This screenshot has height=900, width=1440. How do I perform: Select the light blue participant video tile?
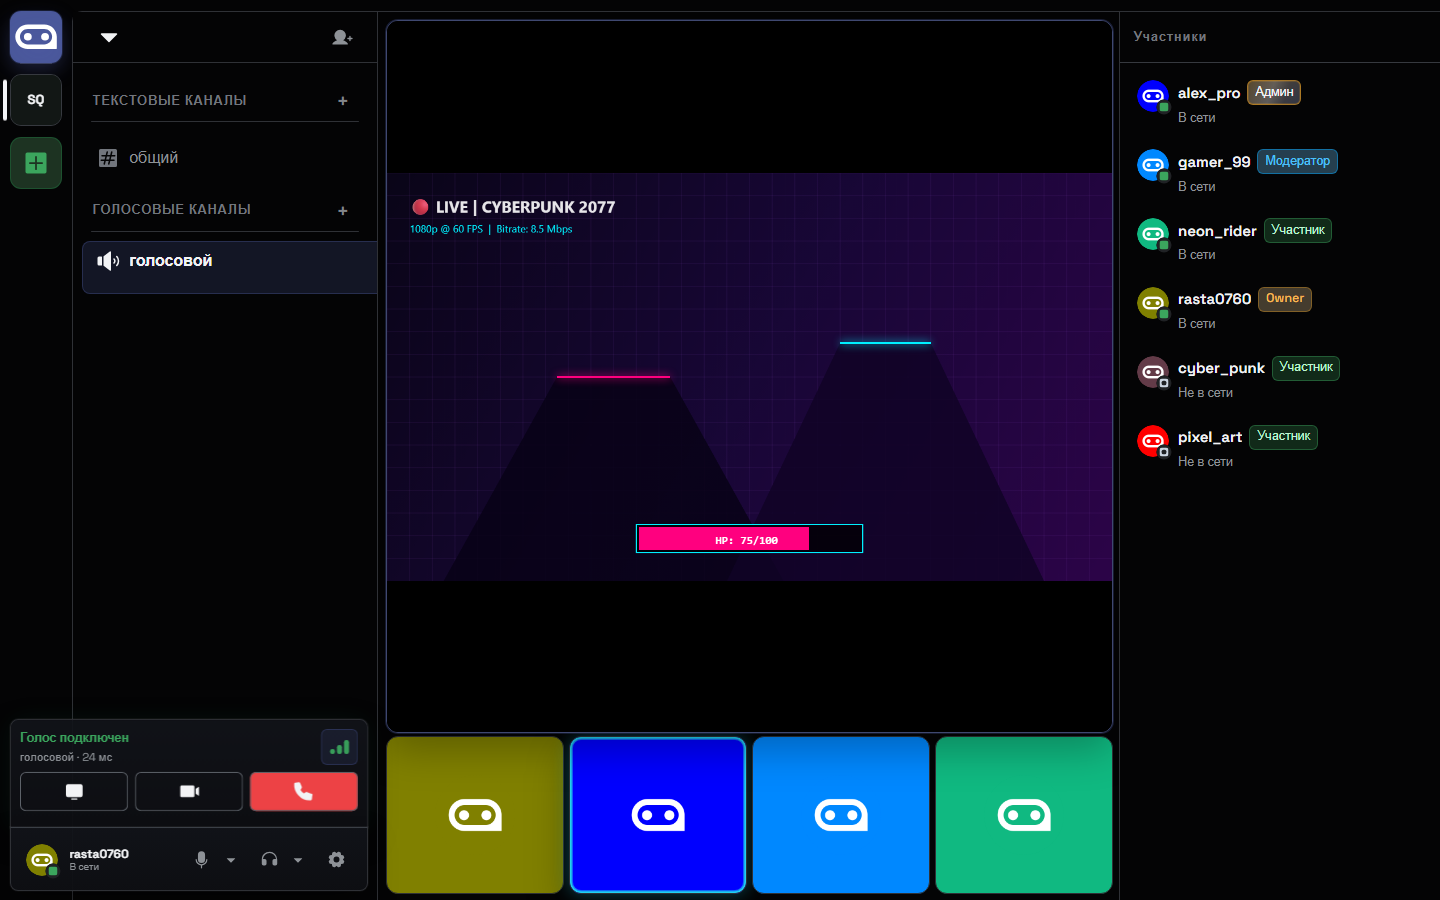point(841,815)
